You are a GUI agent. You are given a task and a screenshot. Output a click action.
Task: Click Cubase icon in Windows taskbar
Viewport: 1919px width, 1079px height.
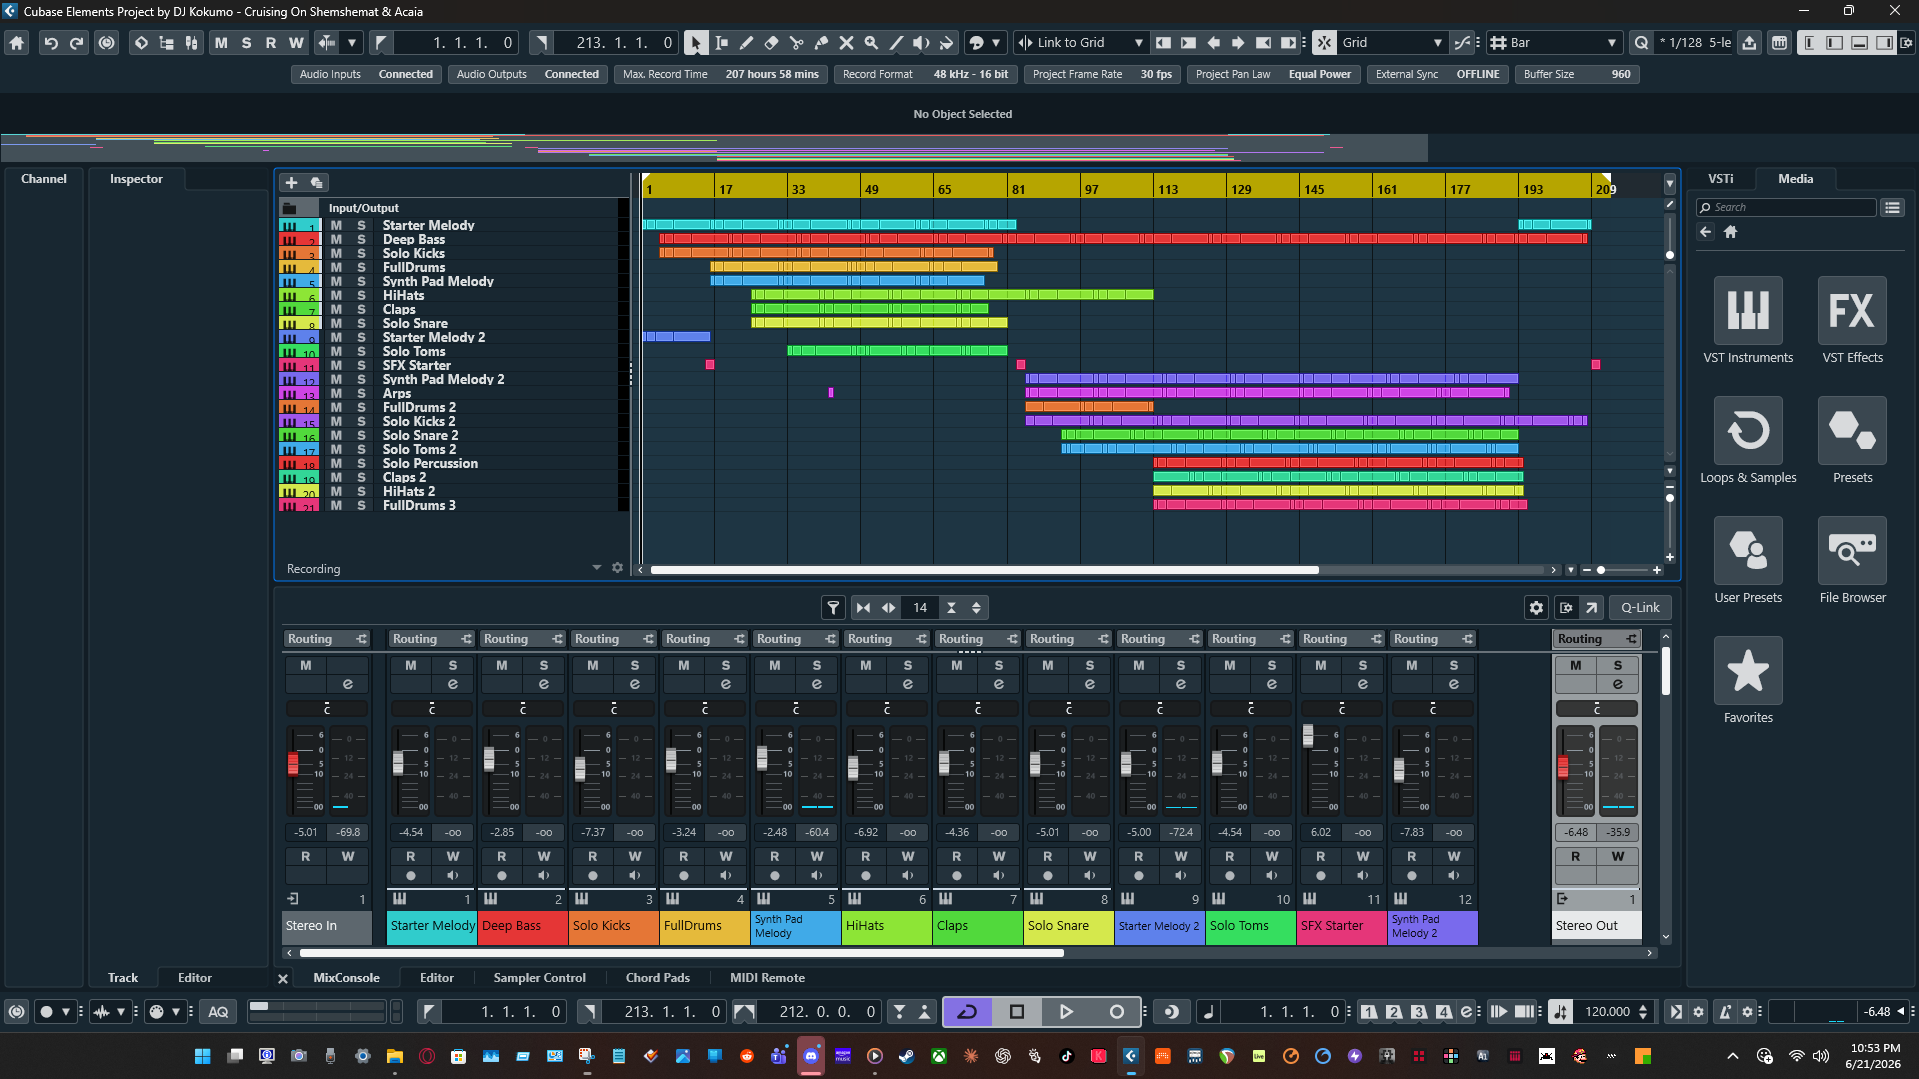tap(1131, 1056)
